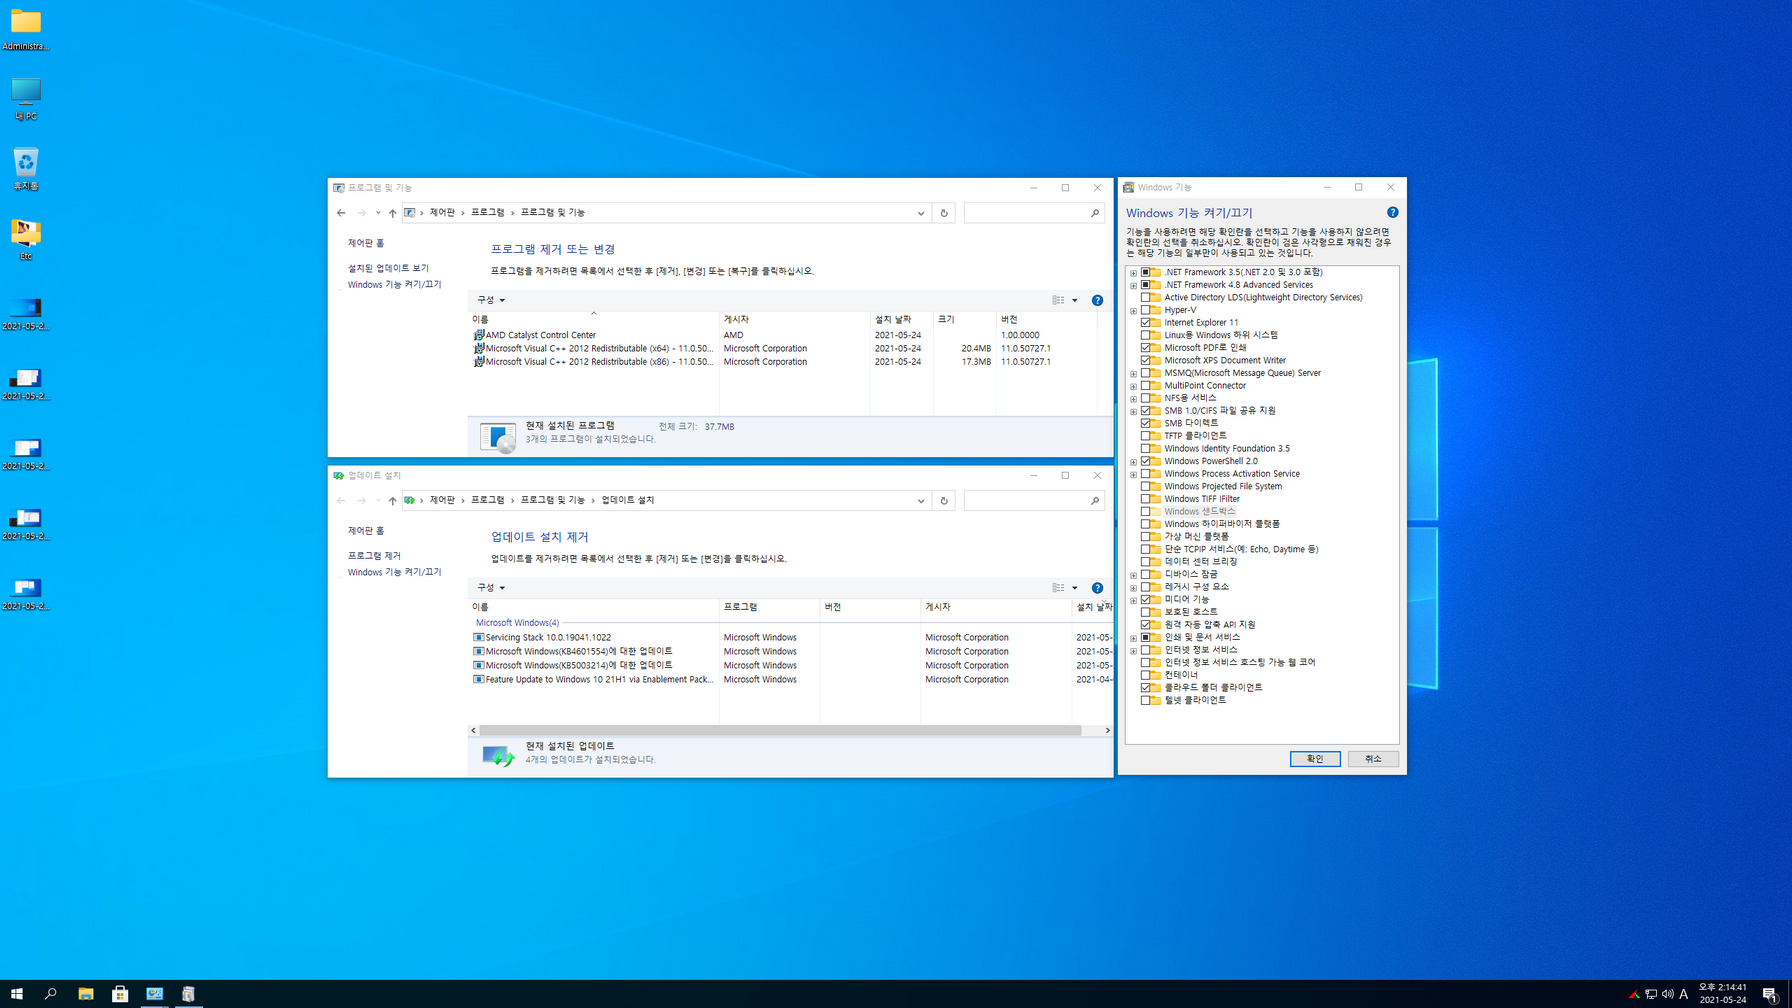Open 프로그램 제거 link in 업데이트 설치 window
The height and width of the screenshot is (1008, 1792).
coord(374,556)
